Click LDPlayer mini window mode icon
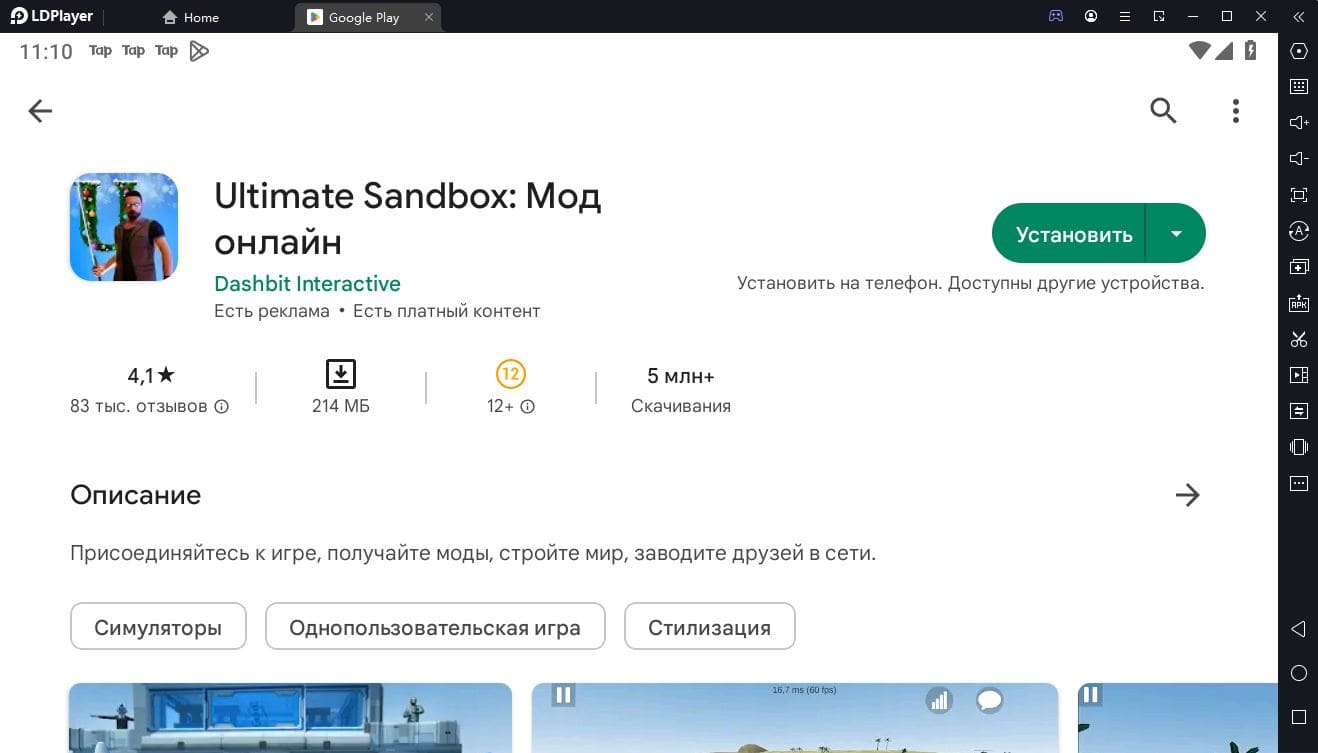The image size is (1318, 753). point(1159,16)
